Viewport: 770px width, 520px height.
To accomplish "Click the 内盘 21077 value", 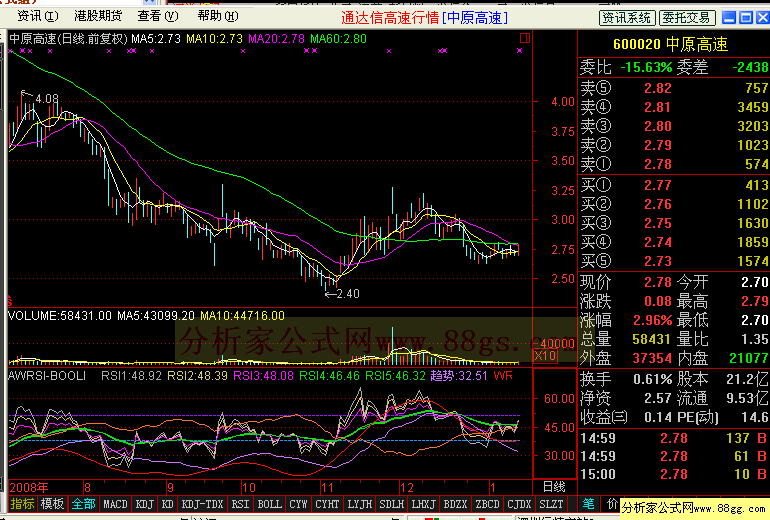I will click(748, 358).
